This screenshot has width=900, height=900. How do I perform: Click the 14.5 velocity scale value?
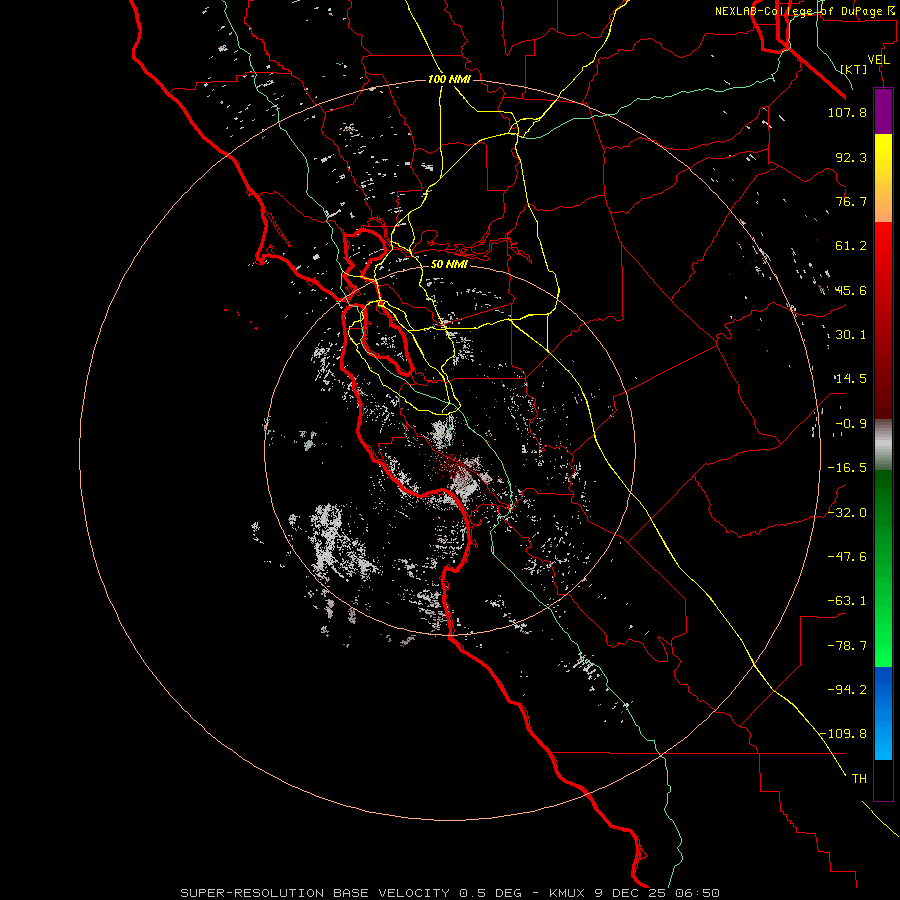[x=851, y=379]
